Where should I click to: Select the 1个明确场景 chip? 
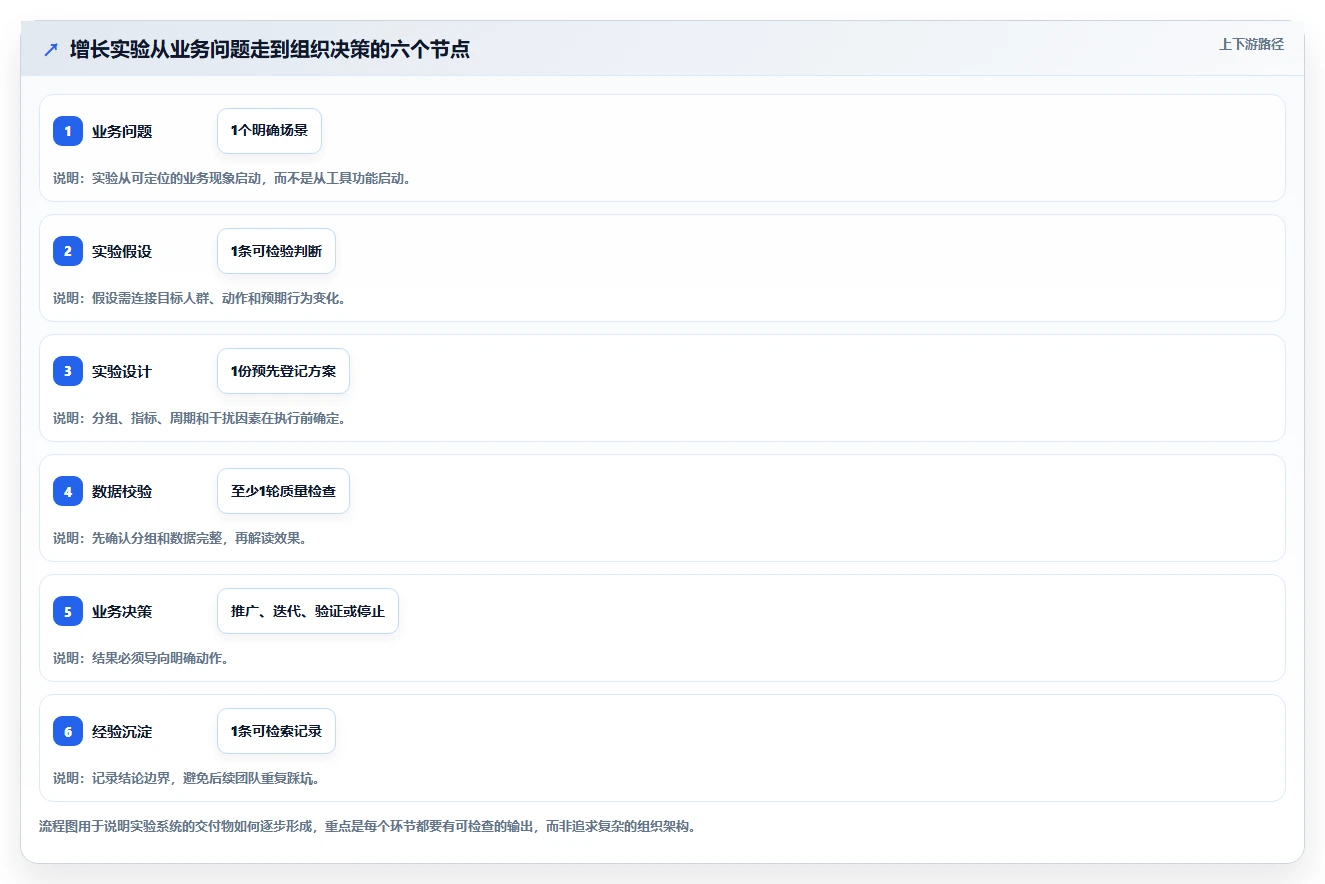pyautogui.click(x=269, y=131)
